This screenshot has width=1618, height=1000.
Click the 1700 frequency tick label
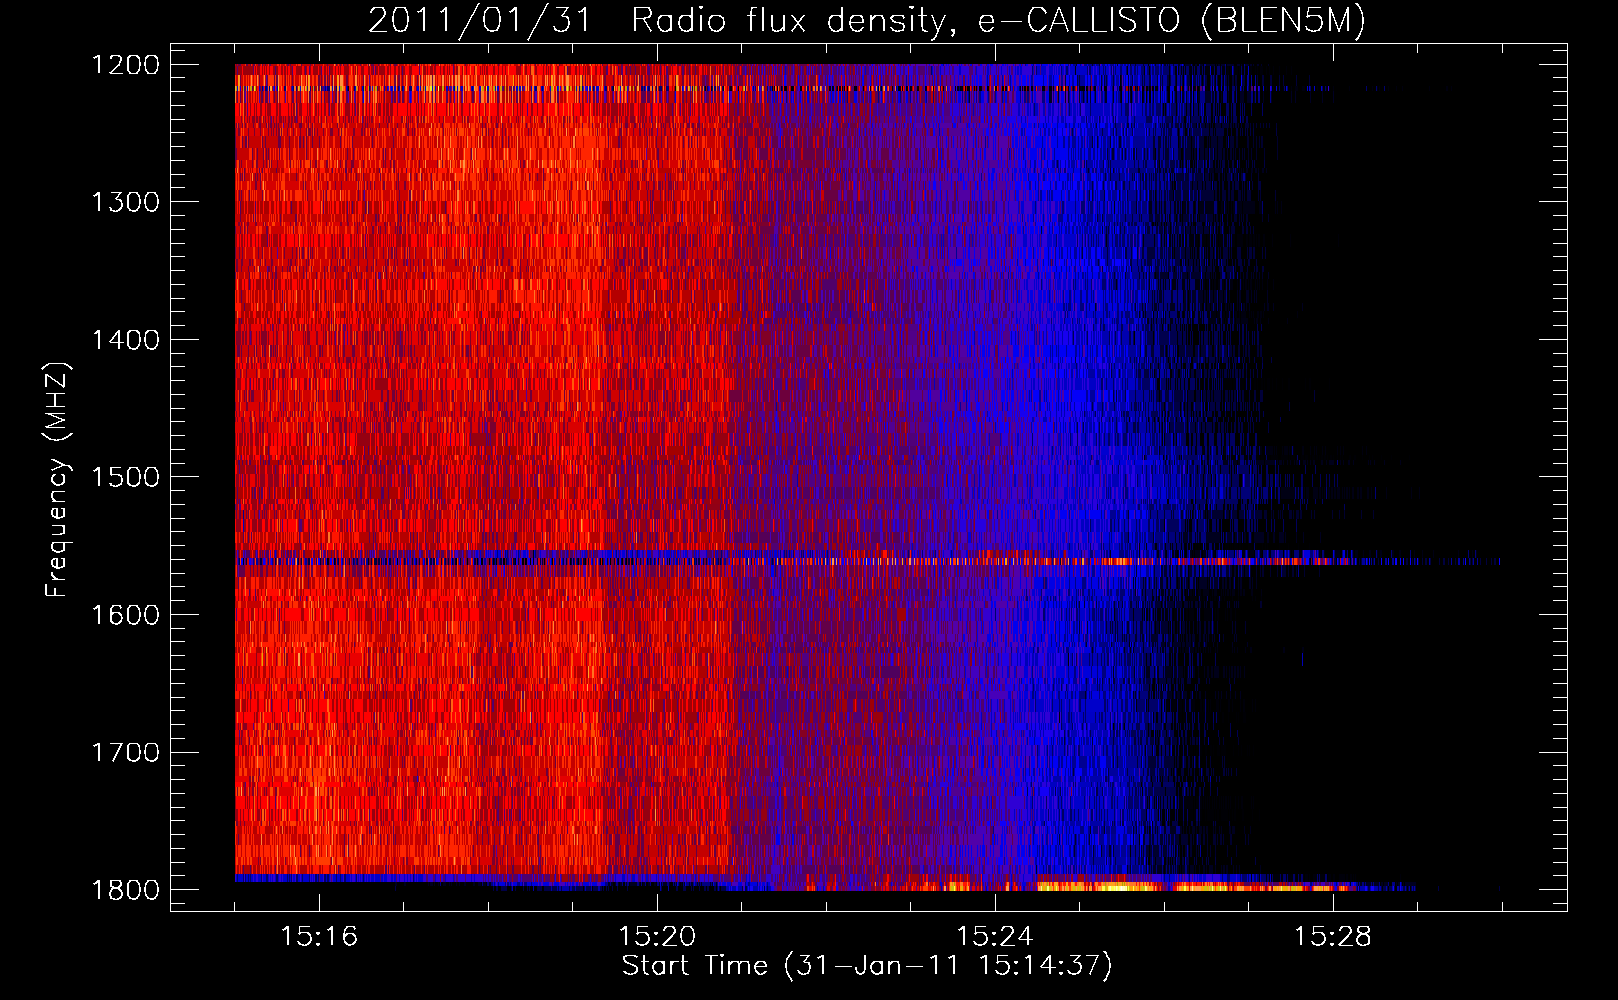(x=125, y=752)
